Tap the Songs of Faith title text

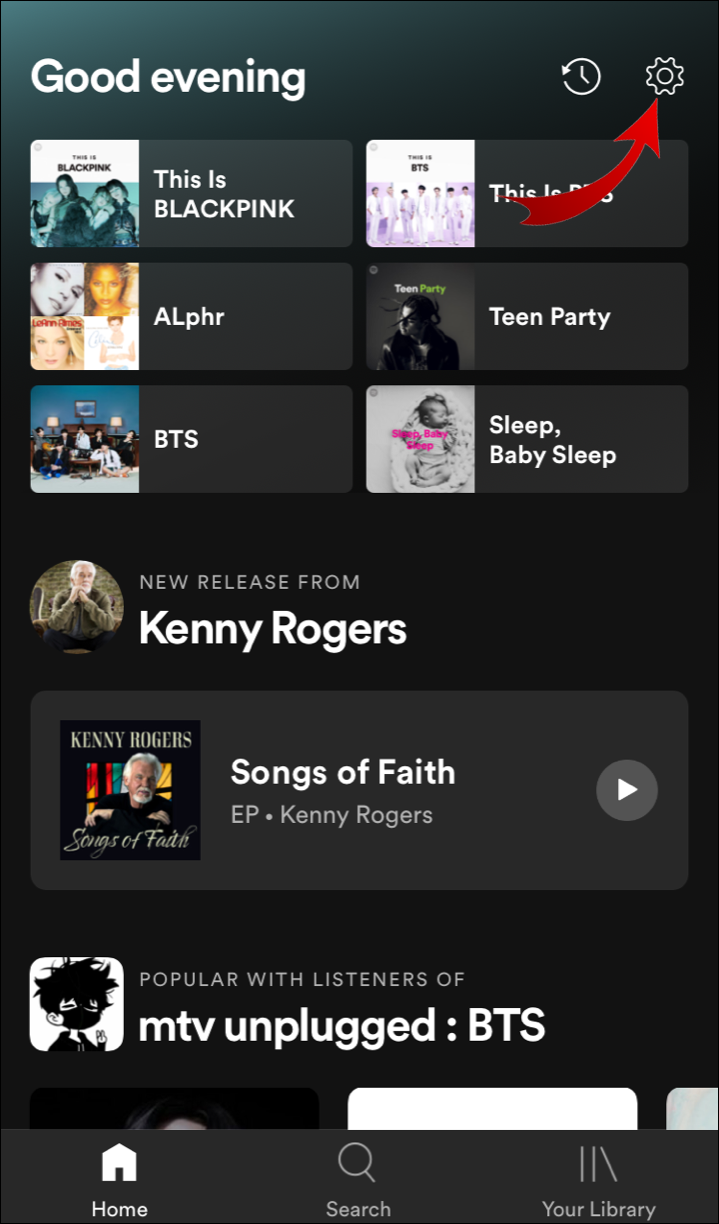click(342, 772)
